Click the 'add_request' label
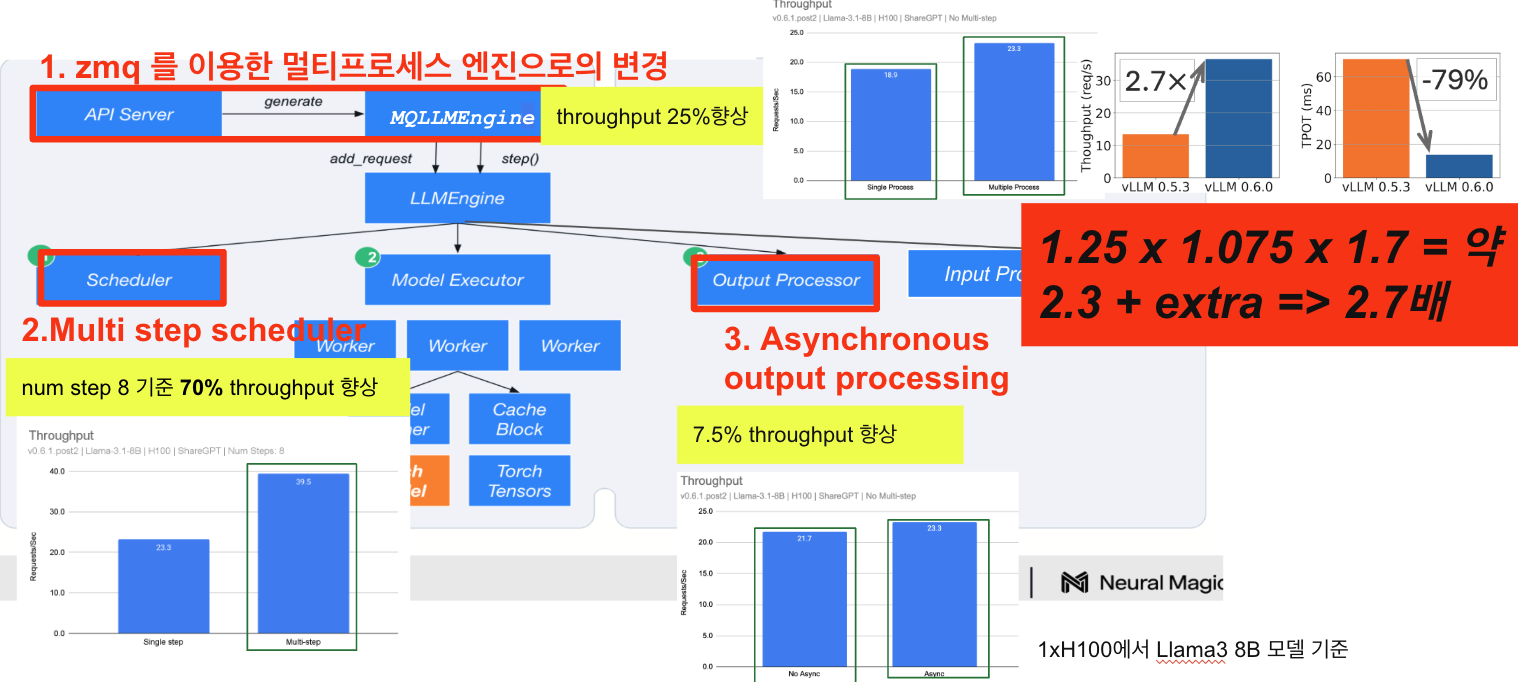 click(x=371, y=159)
